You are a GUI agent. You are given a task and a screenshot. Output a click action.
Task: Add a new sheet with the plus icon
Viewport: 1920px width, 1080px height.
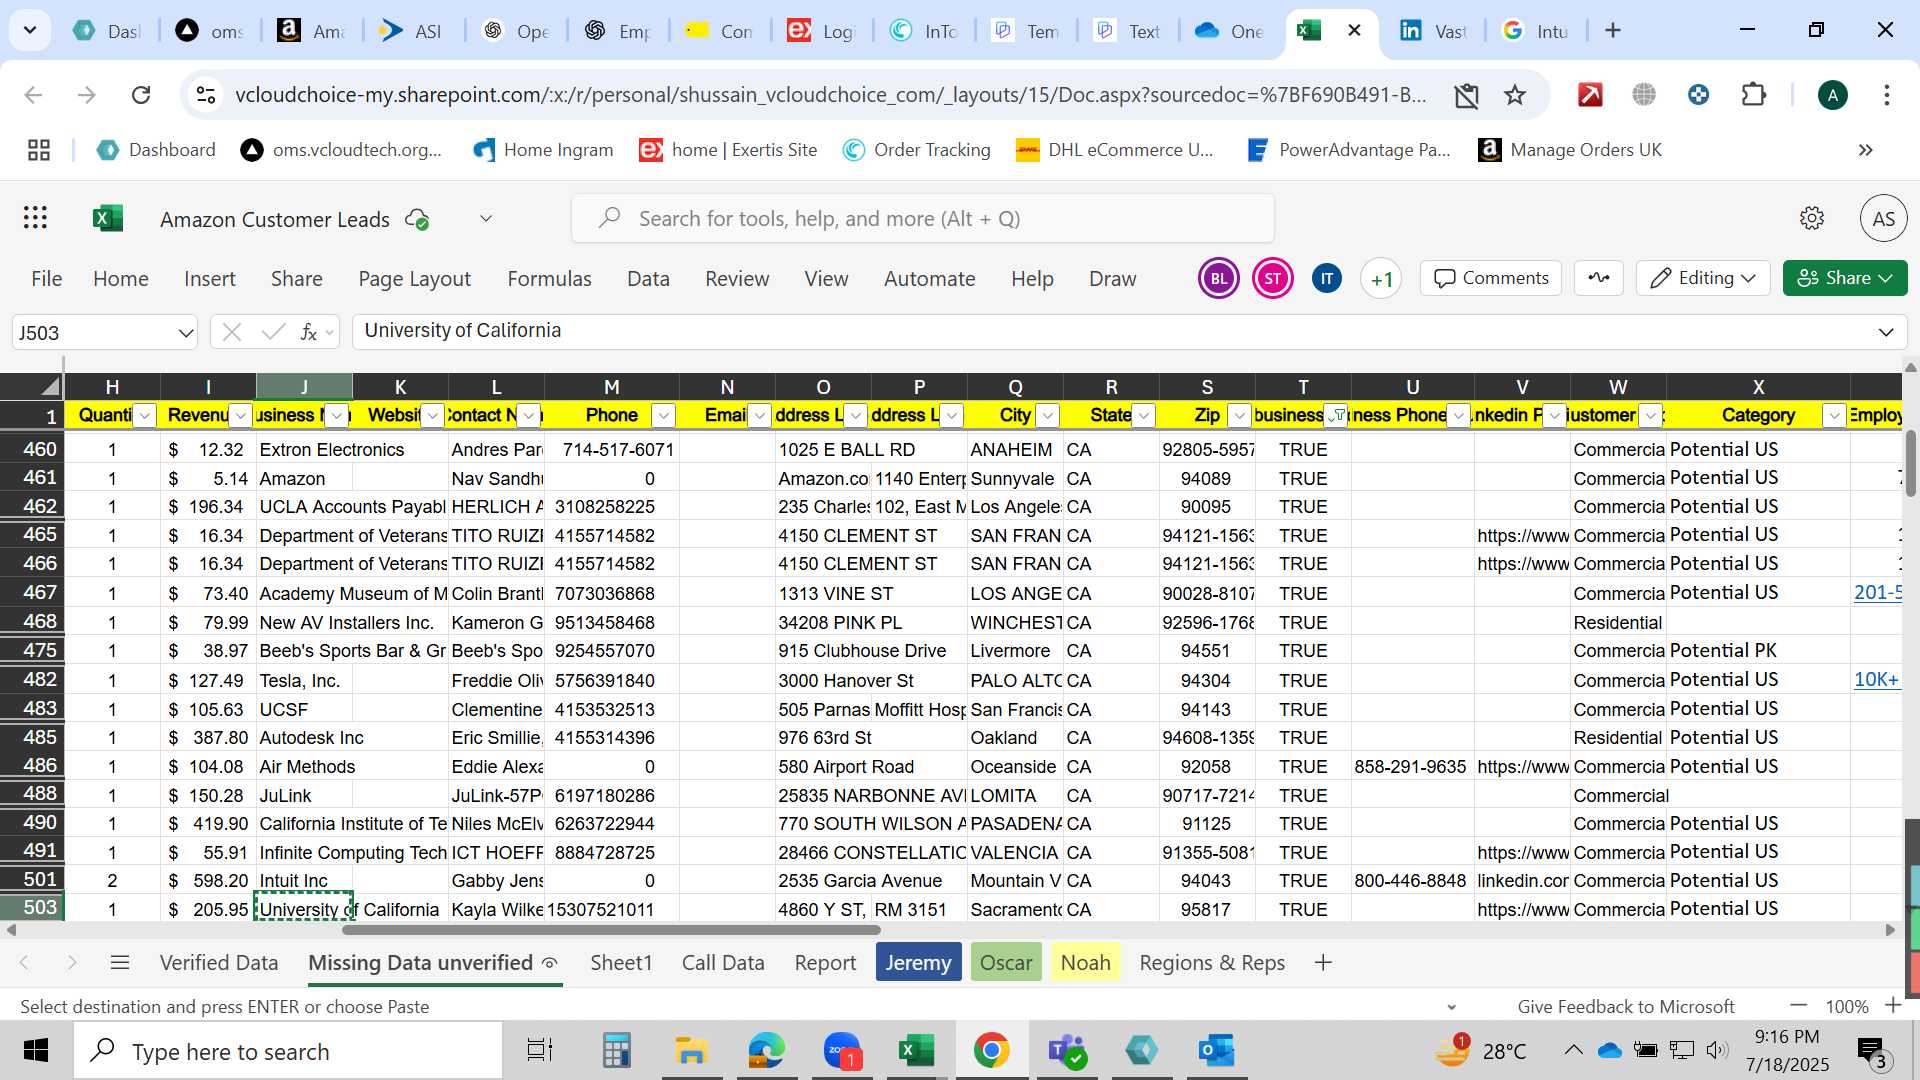pyautogui.click(x=1323, y=963)
